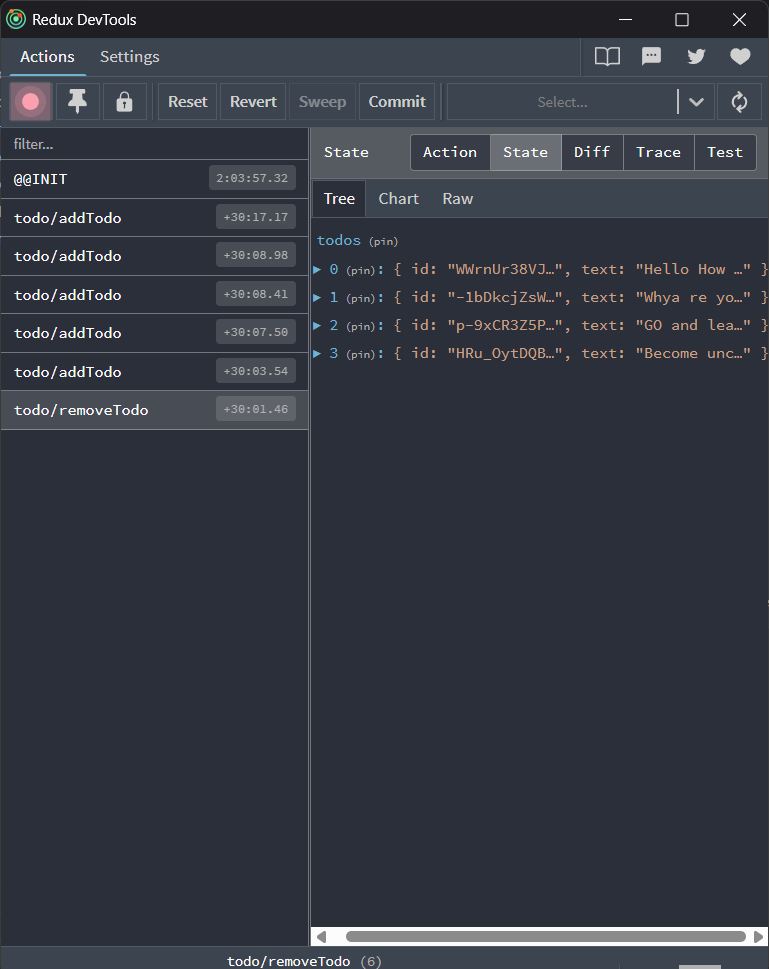
Task: Click the horizontal scrollbar right arrow
Action: pyautogui.click(x=758, y=937)
